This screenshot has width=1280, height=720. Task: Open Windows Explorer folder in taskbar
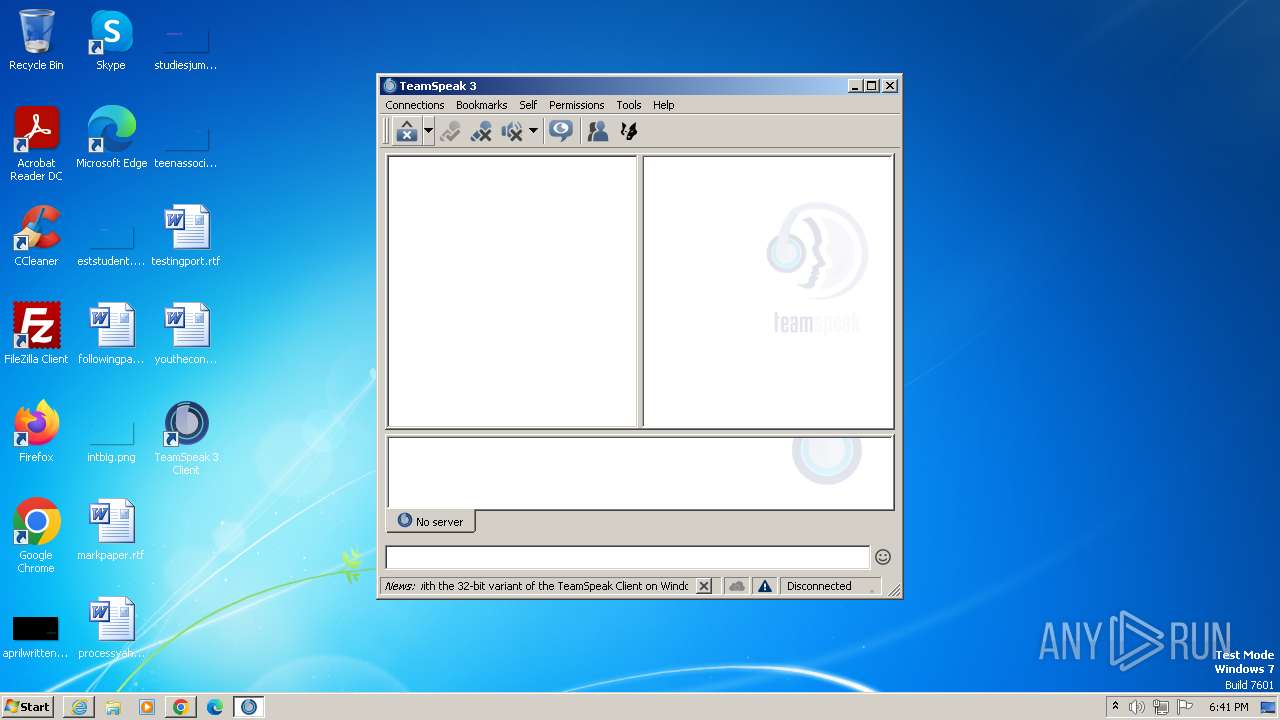(x=113, y=707)
